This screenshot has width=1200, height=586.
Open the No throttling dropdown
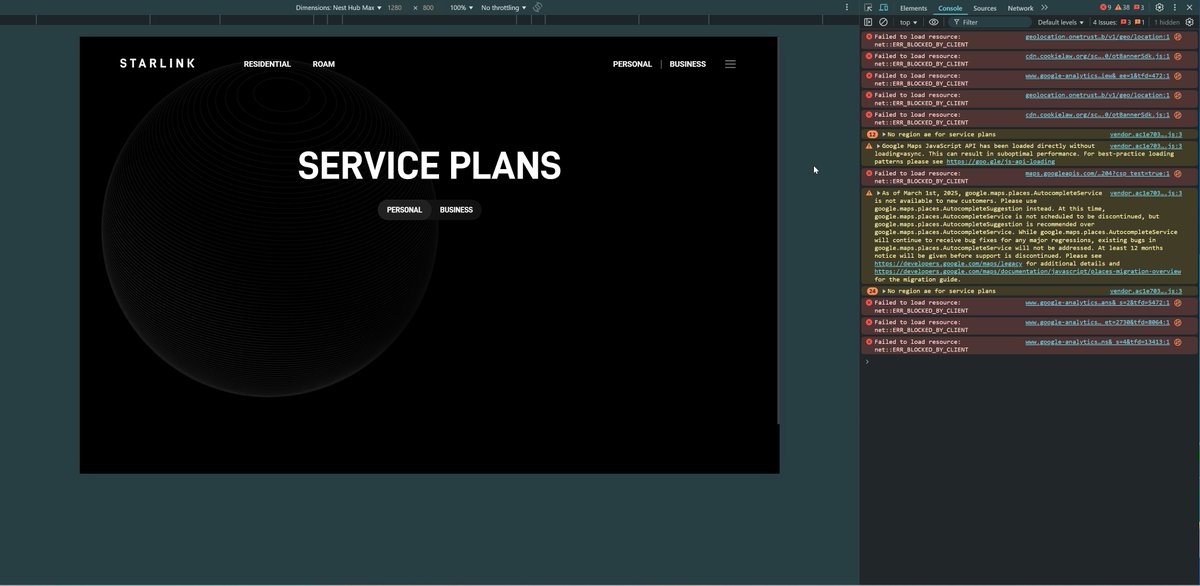503,7
